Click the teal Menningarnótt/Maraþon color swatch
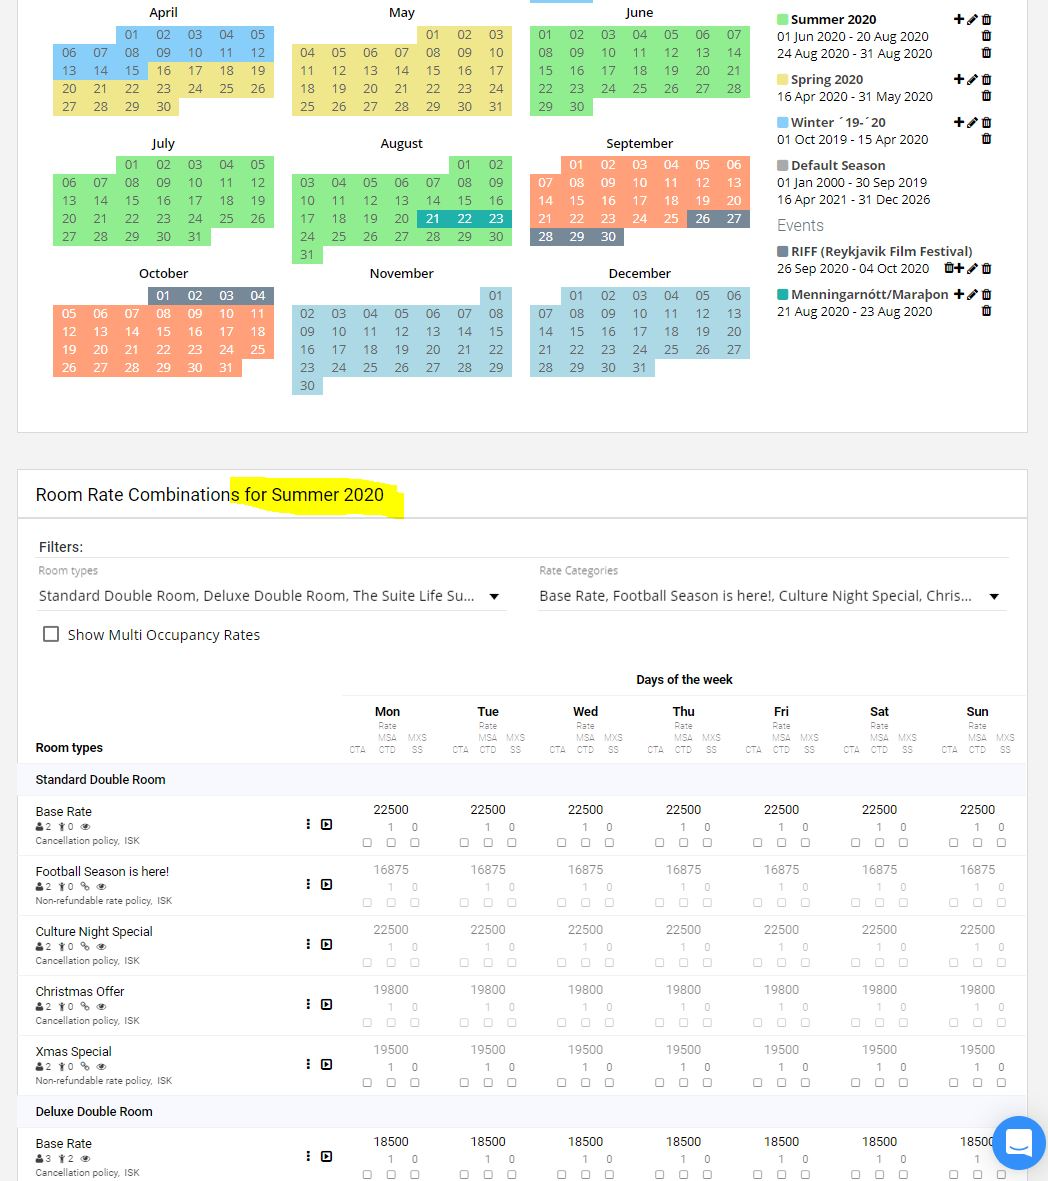This screenshot has height=1181, width=1048. tap(783, 294)
